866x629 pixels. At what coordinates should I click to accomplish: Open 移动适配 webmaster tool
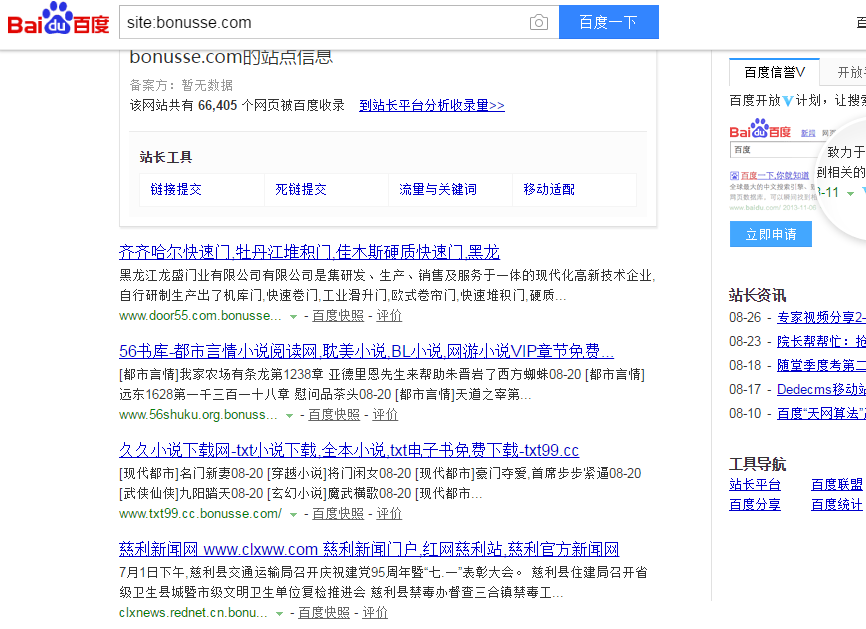(549, 189)
